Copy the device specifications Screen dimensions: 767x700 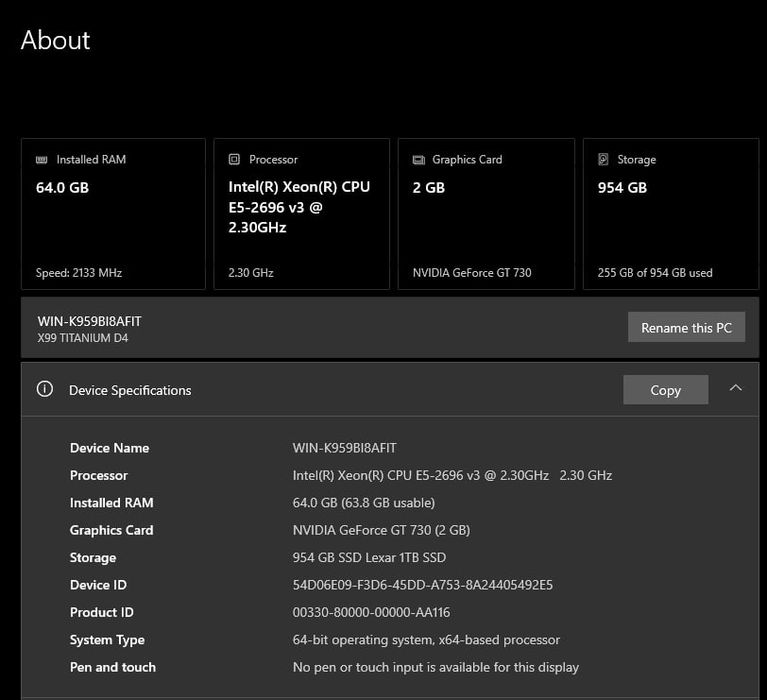(665, 390)
